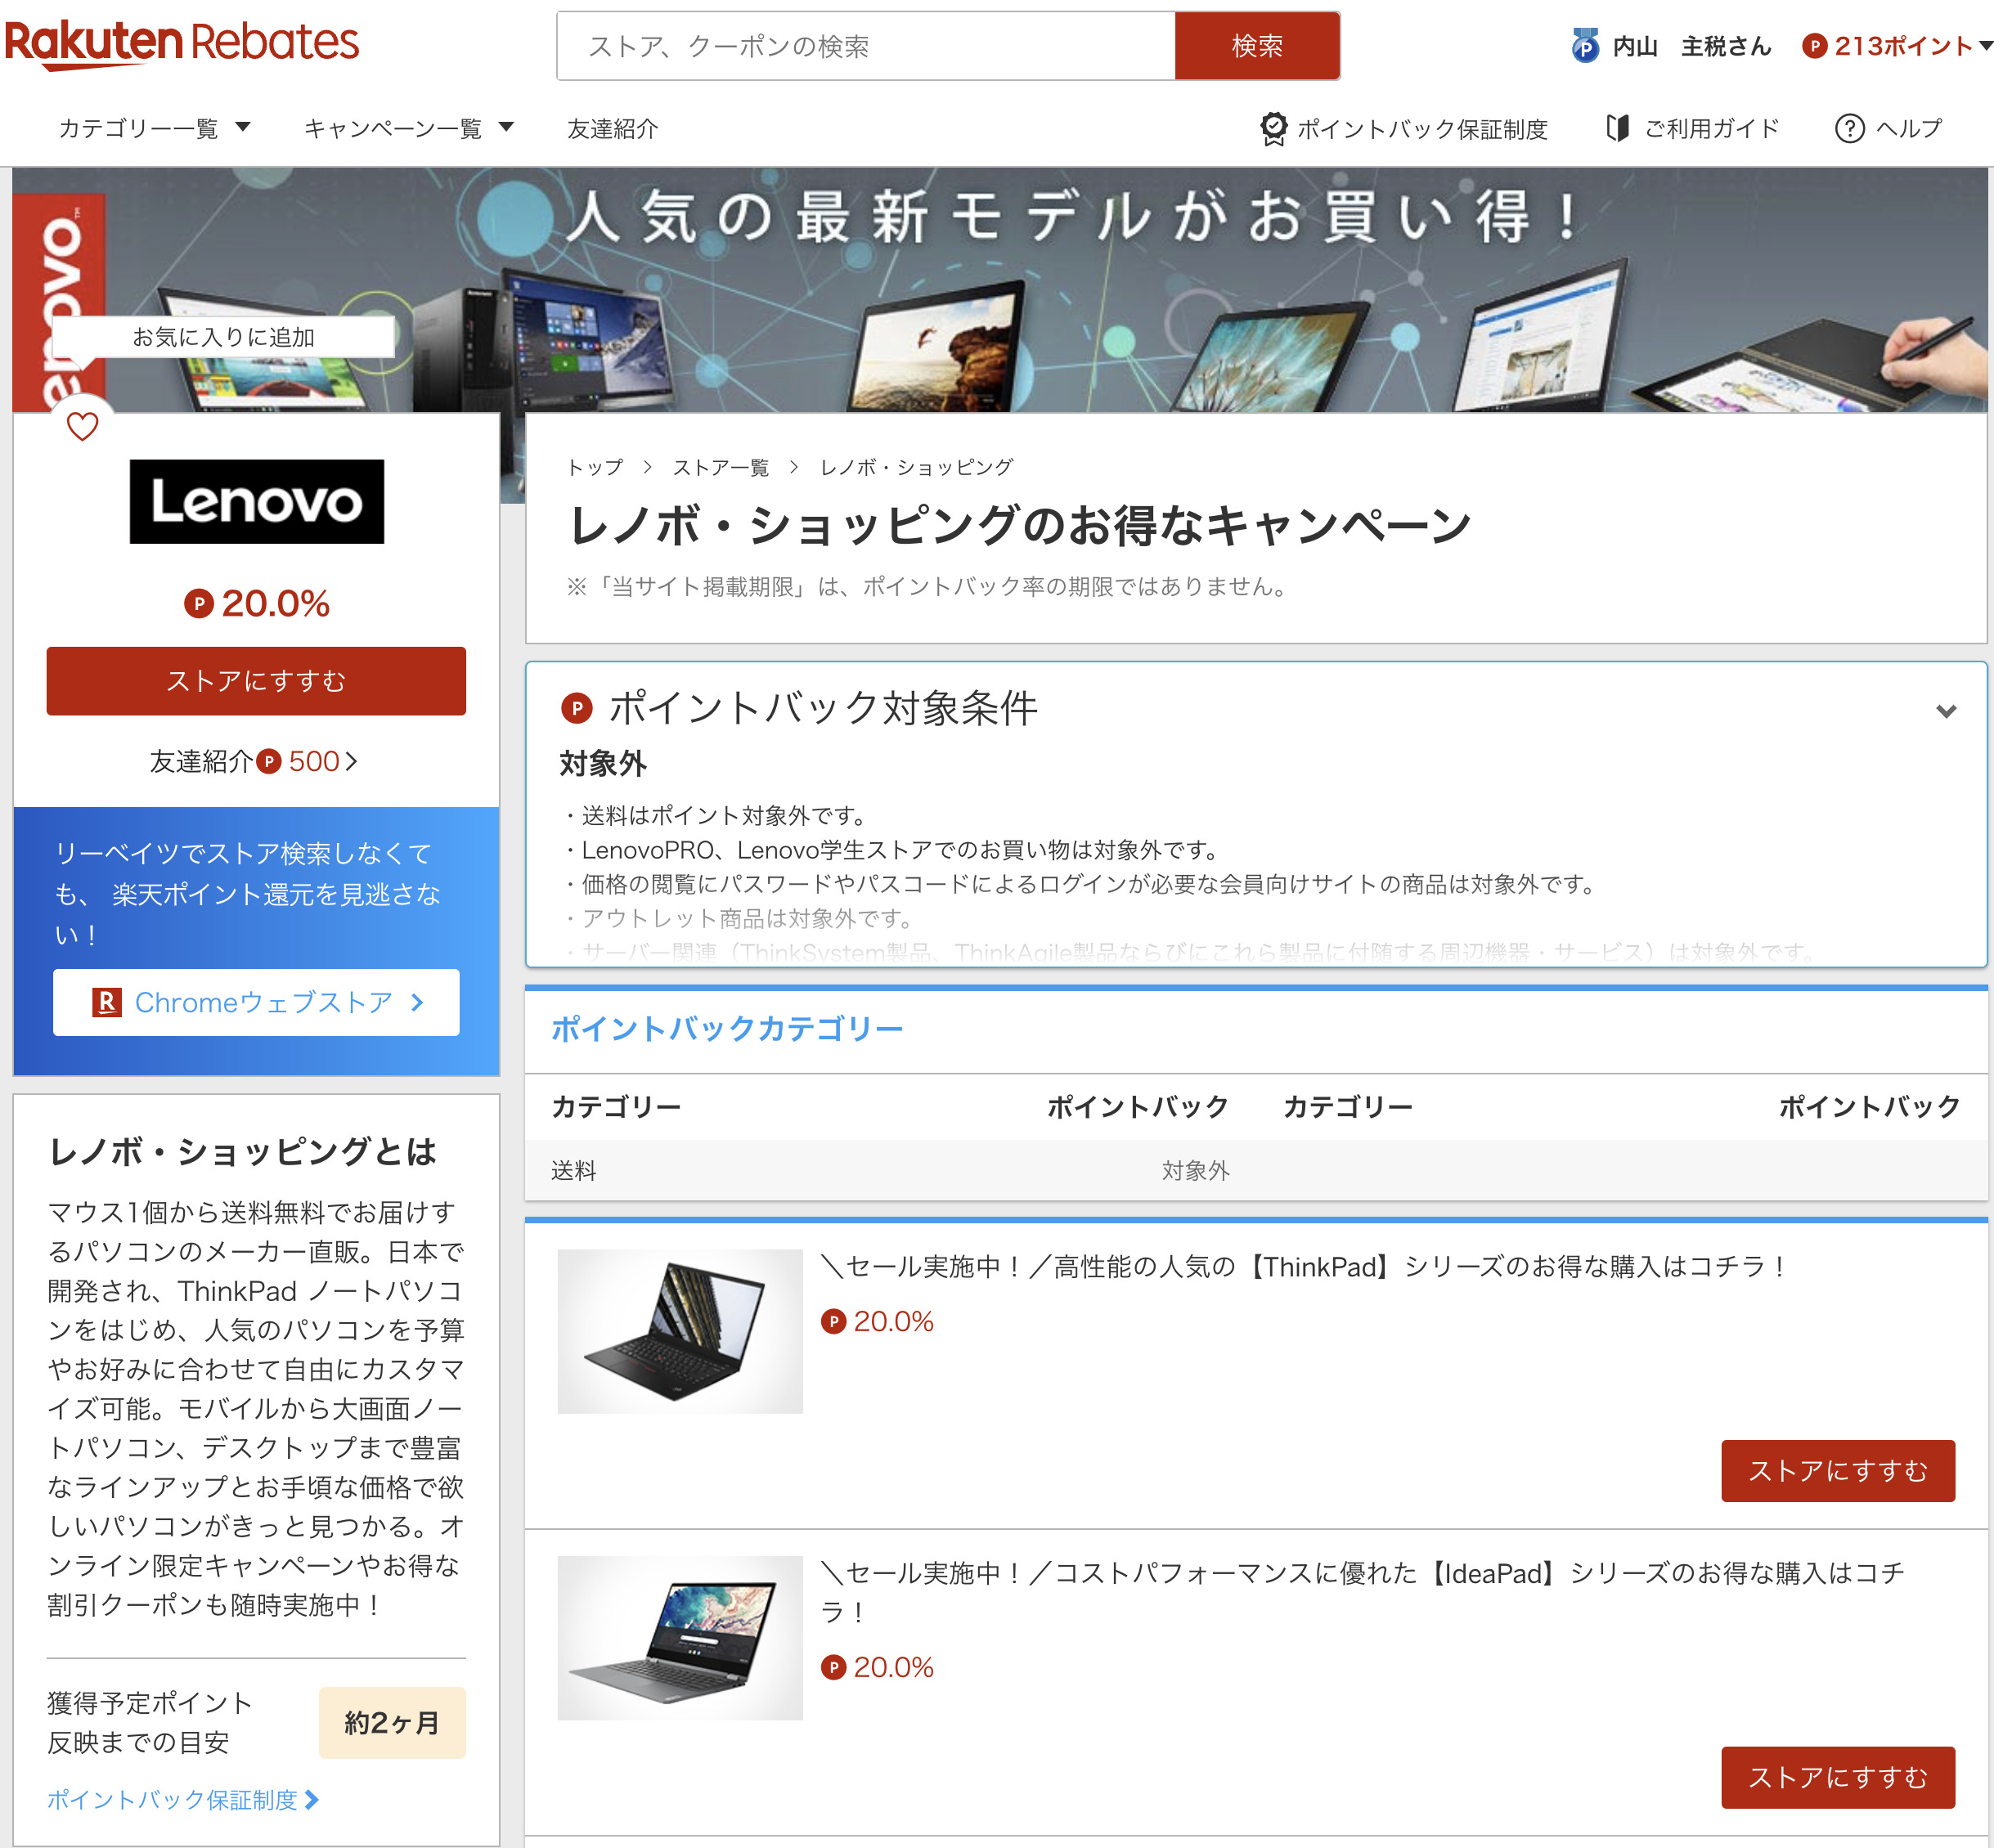Screen dimensions: 1994x1848
Task: Click the blue member rank medal icon
Action: [x=1584, y=46]
